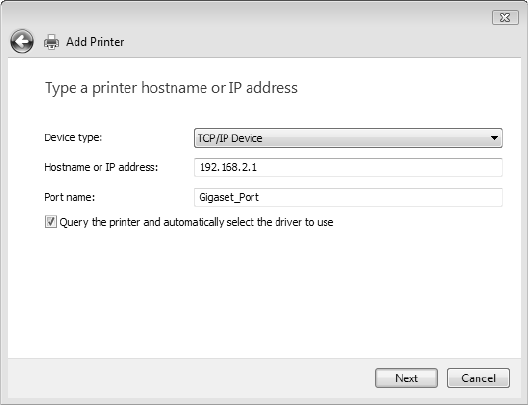The width and height of the screenshot is (528, 405).
Task: Close the Add Printer dialog window
Action: coord(505,18)
